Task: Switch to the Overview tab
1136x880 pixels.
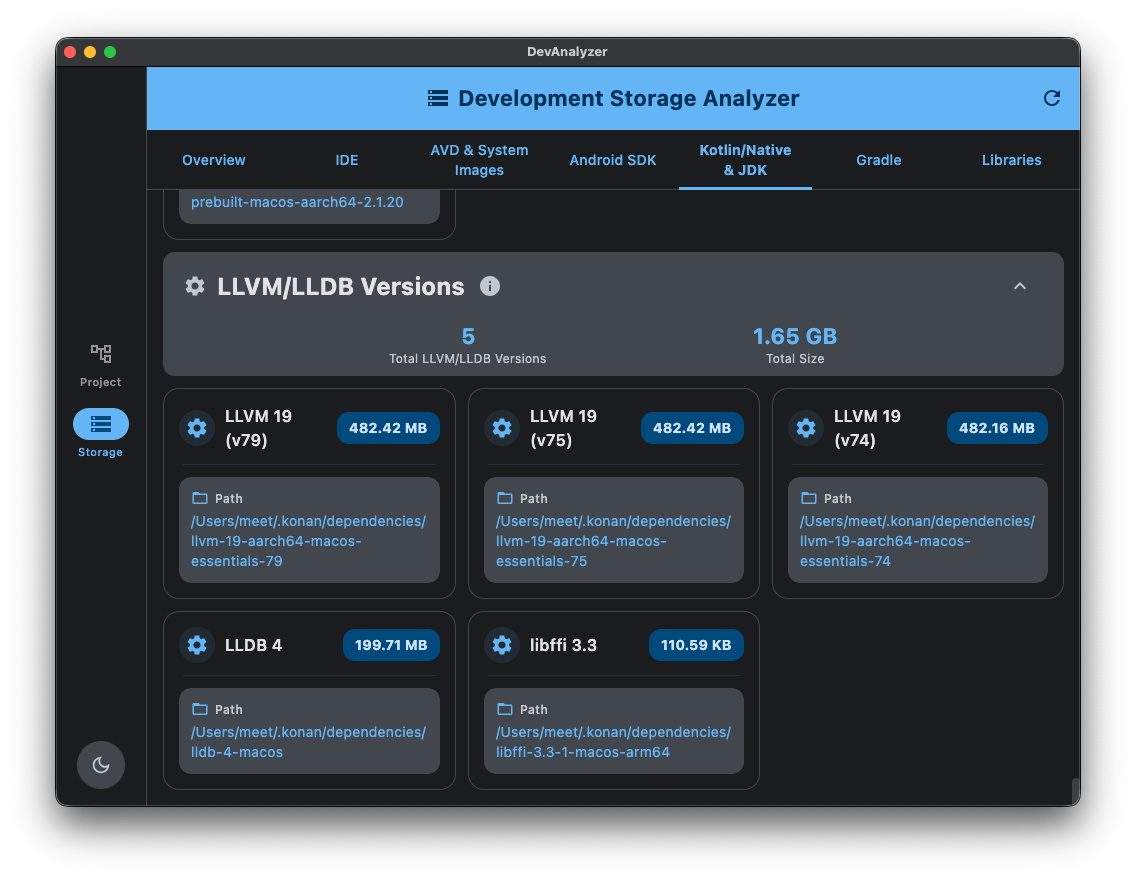Action: click(x=214, y=160)
